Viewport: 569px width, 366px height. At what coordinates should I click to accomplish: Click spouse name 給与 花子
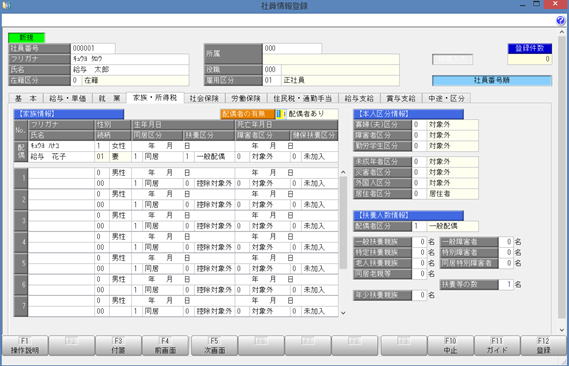[61, 157]
